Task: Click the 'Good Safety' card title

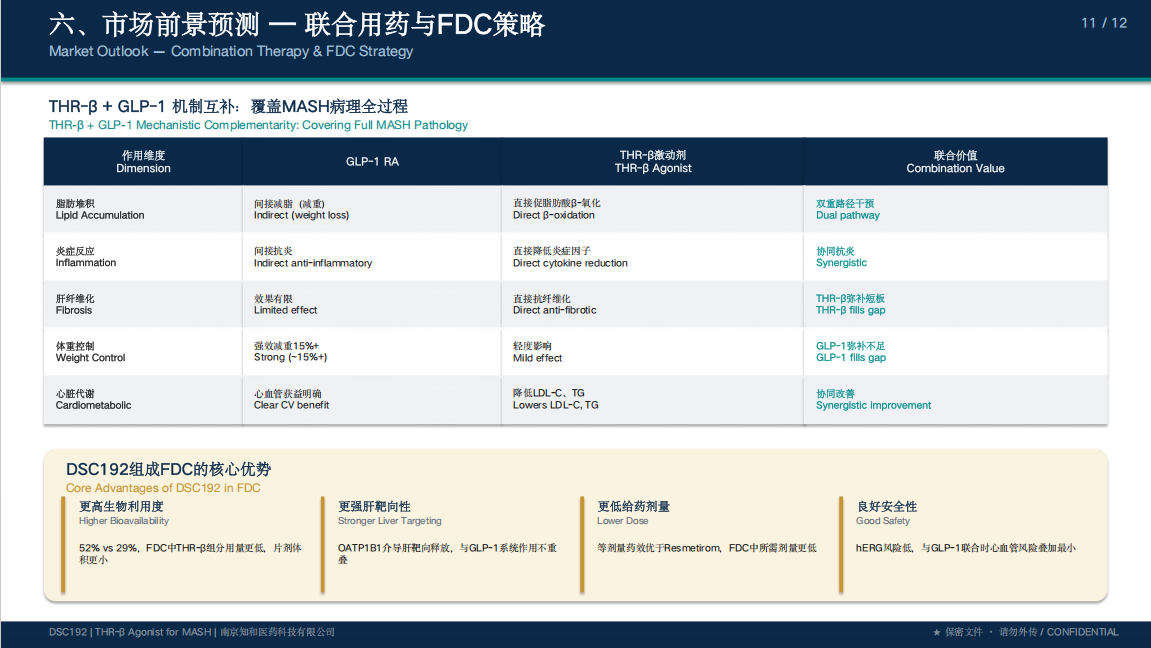Action: pos(882,521)
